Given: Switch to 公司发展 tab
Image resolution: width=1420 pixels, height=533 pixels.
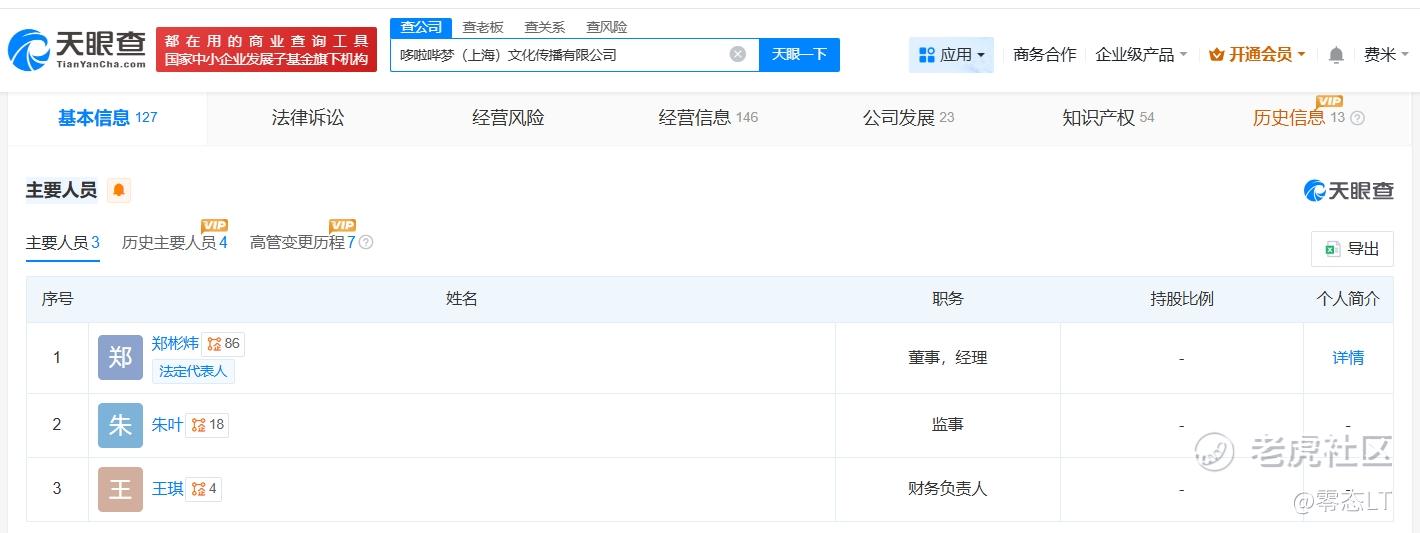Looking at the screenshot, I should (908, 118).
